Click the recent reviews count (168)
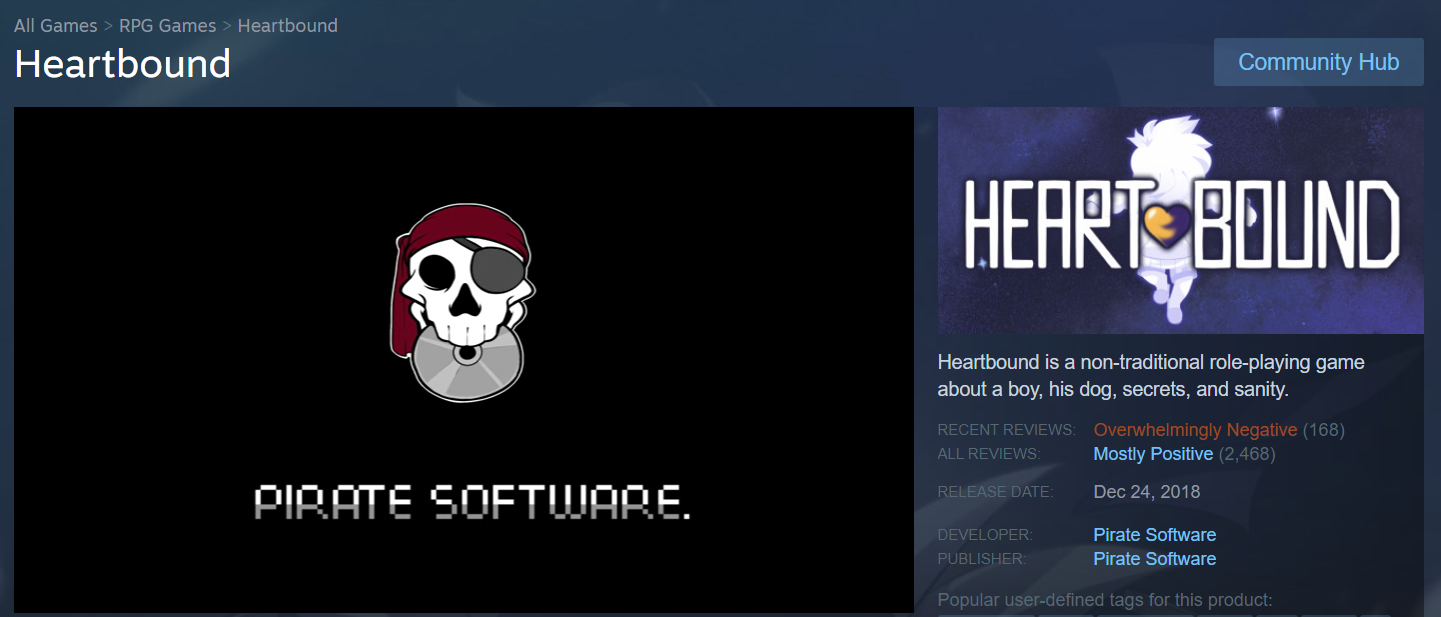The width and height of the screenshot is (1441, 617). pyautogui.click(x=1323, y=430)
